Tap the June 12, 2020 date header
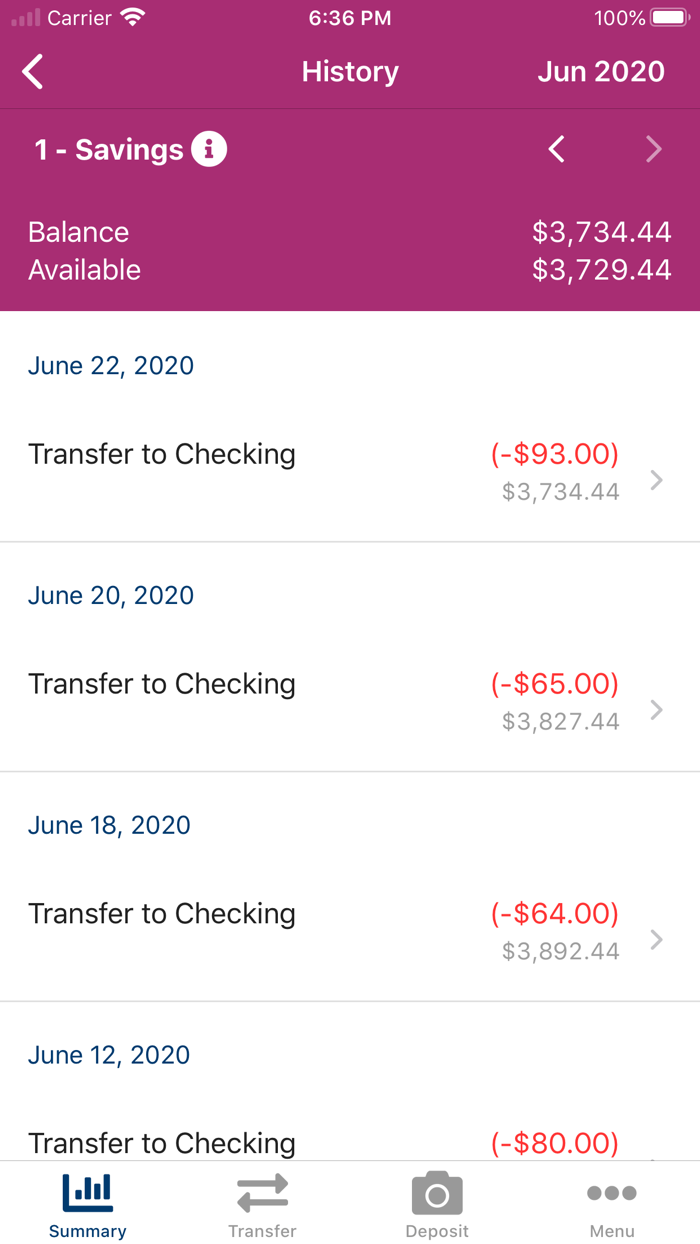Viewport: 700px width, 1244px height. pyautogui.click(x=109, y=1055)
